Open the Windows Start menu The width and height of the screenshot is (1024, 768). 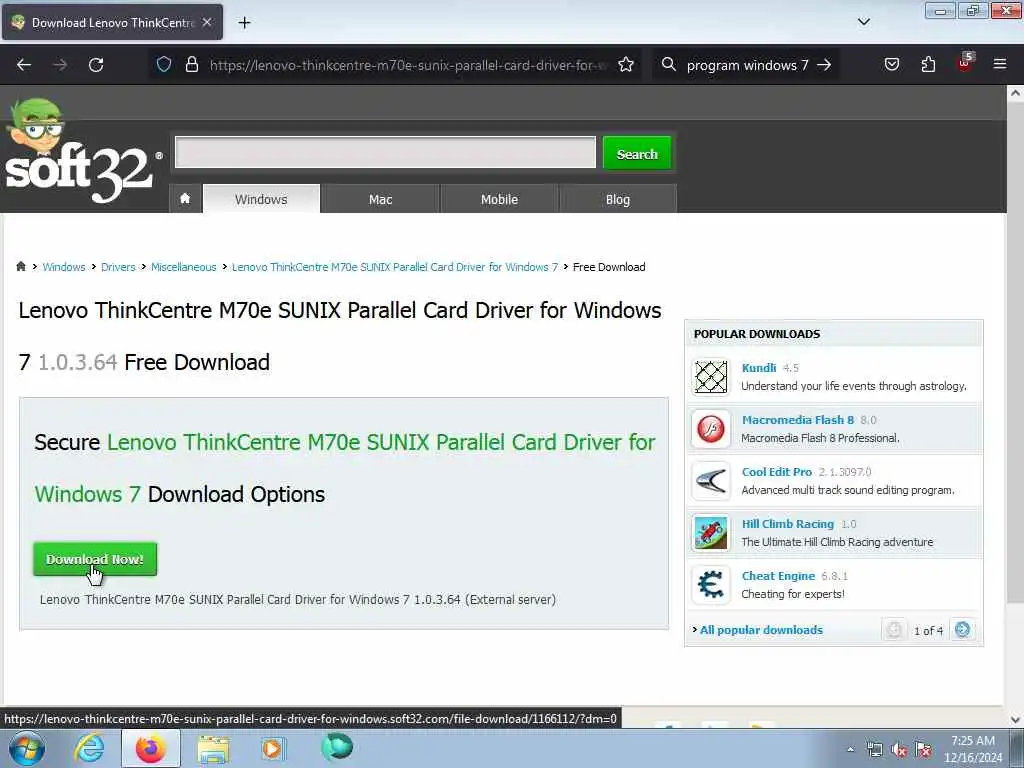pyautogui.click(x=26, y=748)
